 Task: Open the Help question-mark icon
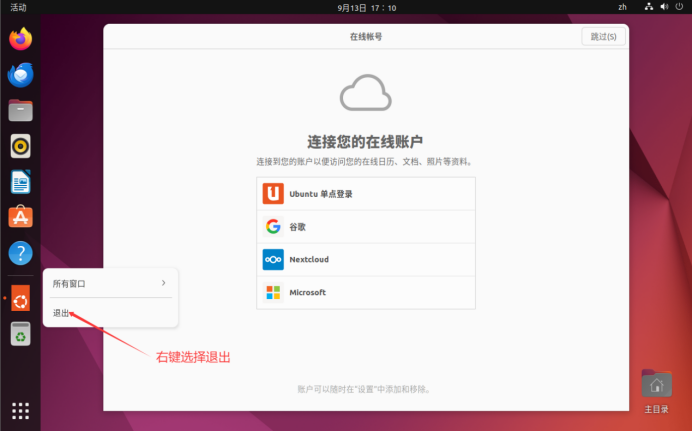pos(20,253)
